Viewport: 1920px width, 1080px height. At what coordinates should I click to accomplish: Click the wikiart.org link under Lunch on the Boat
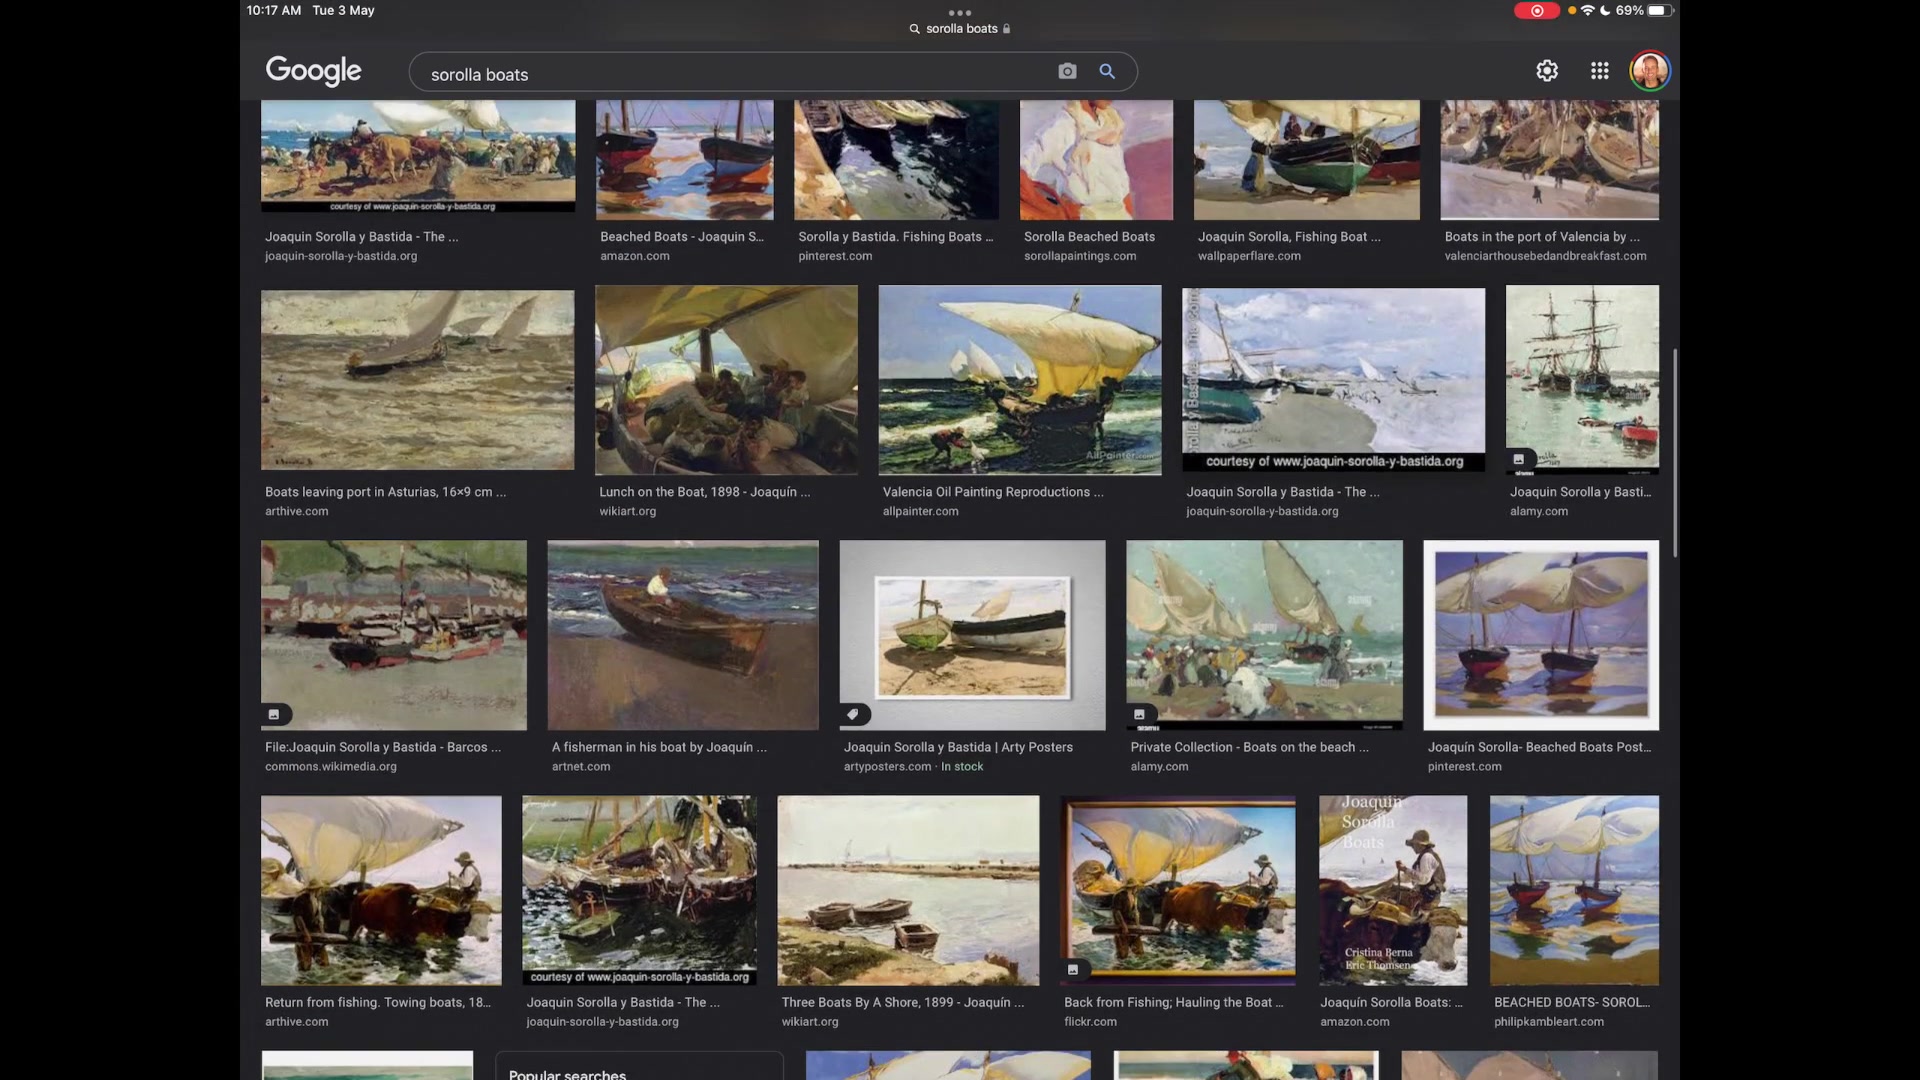[x=628, y=511]
